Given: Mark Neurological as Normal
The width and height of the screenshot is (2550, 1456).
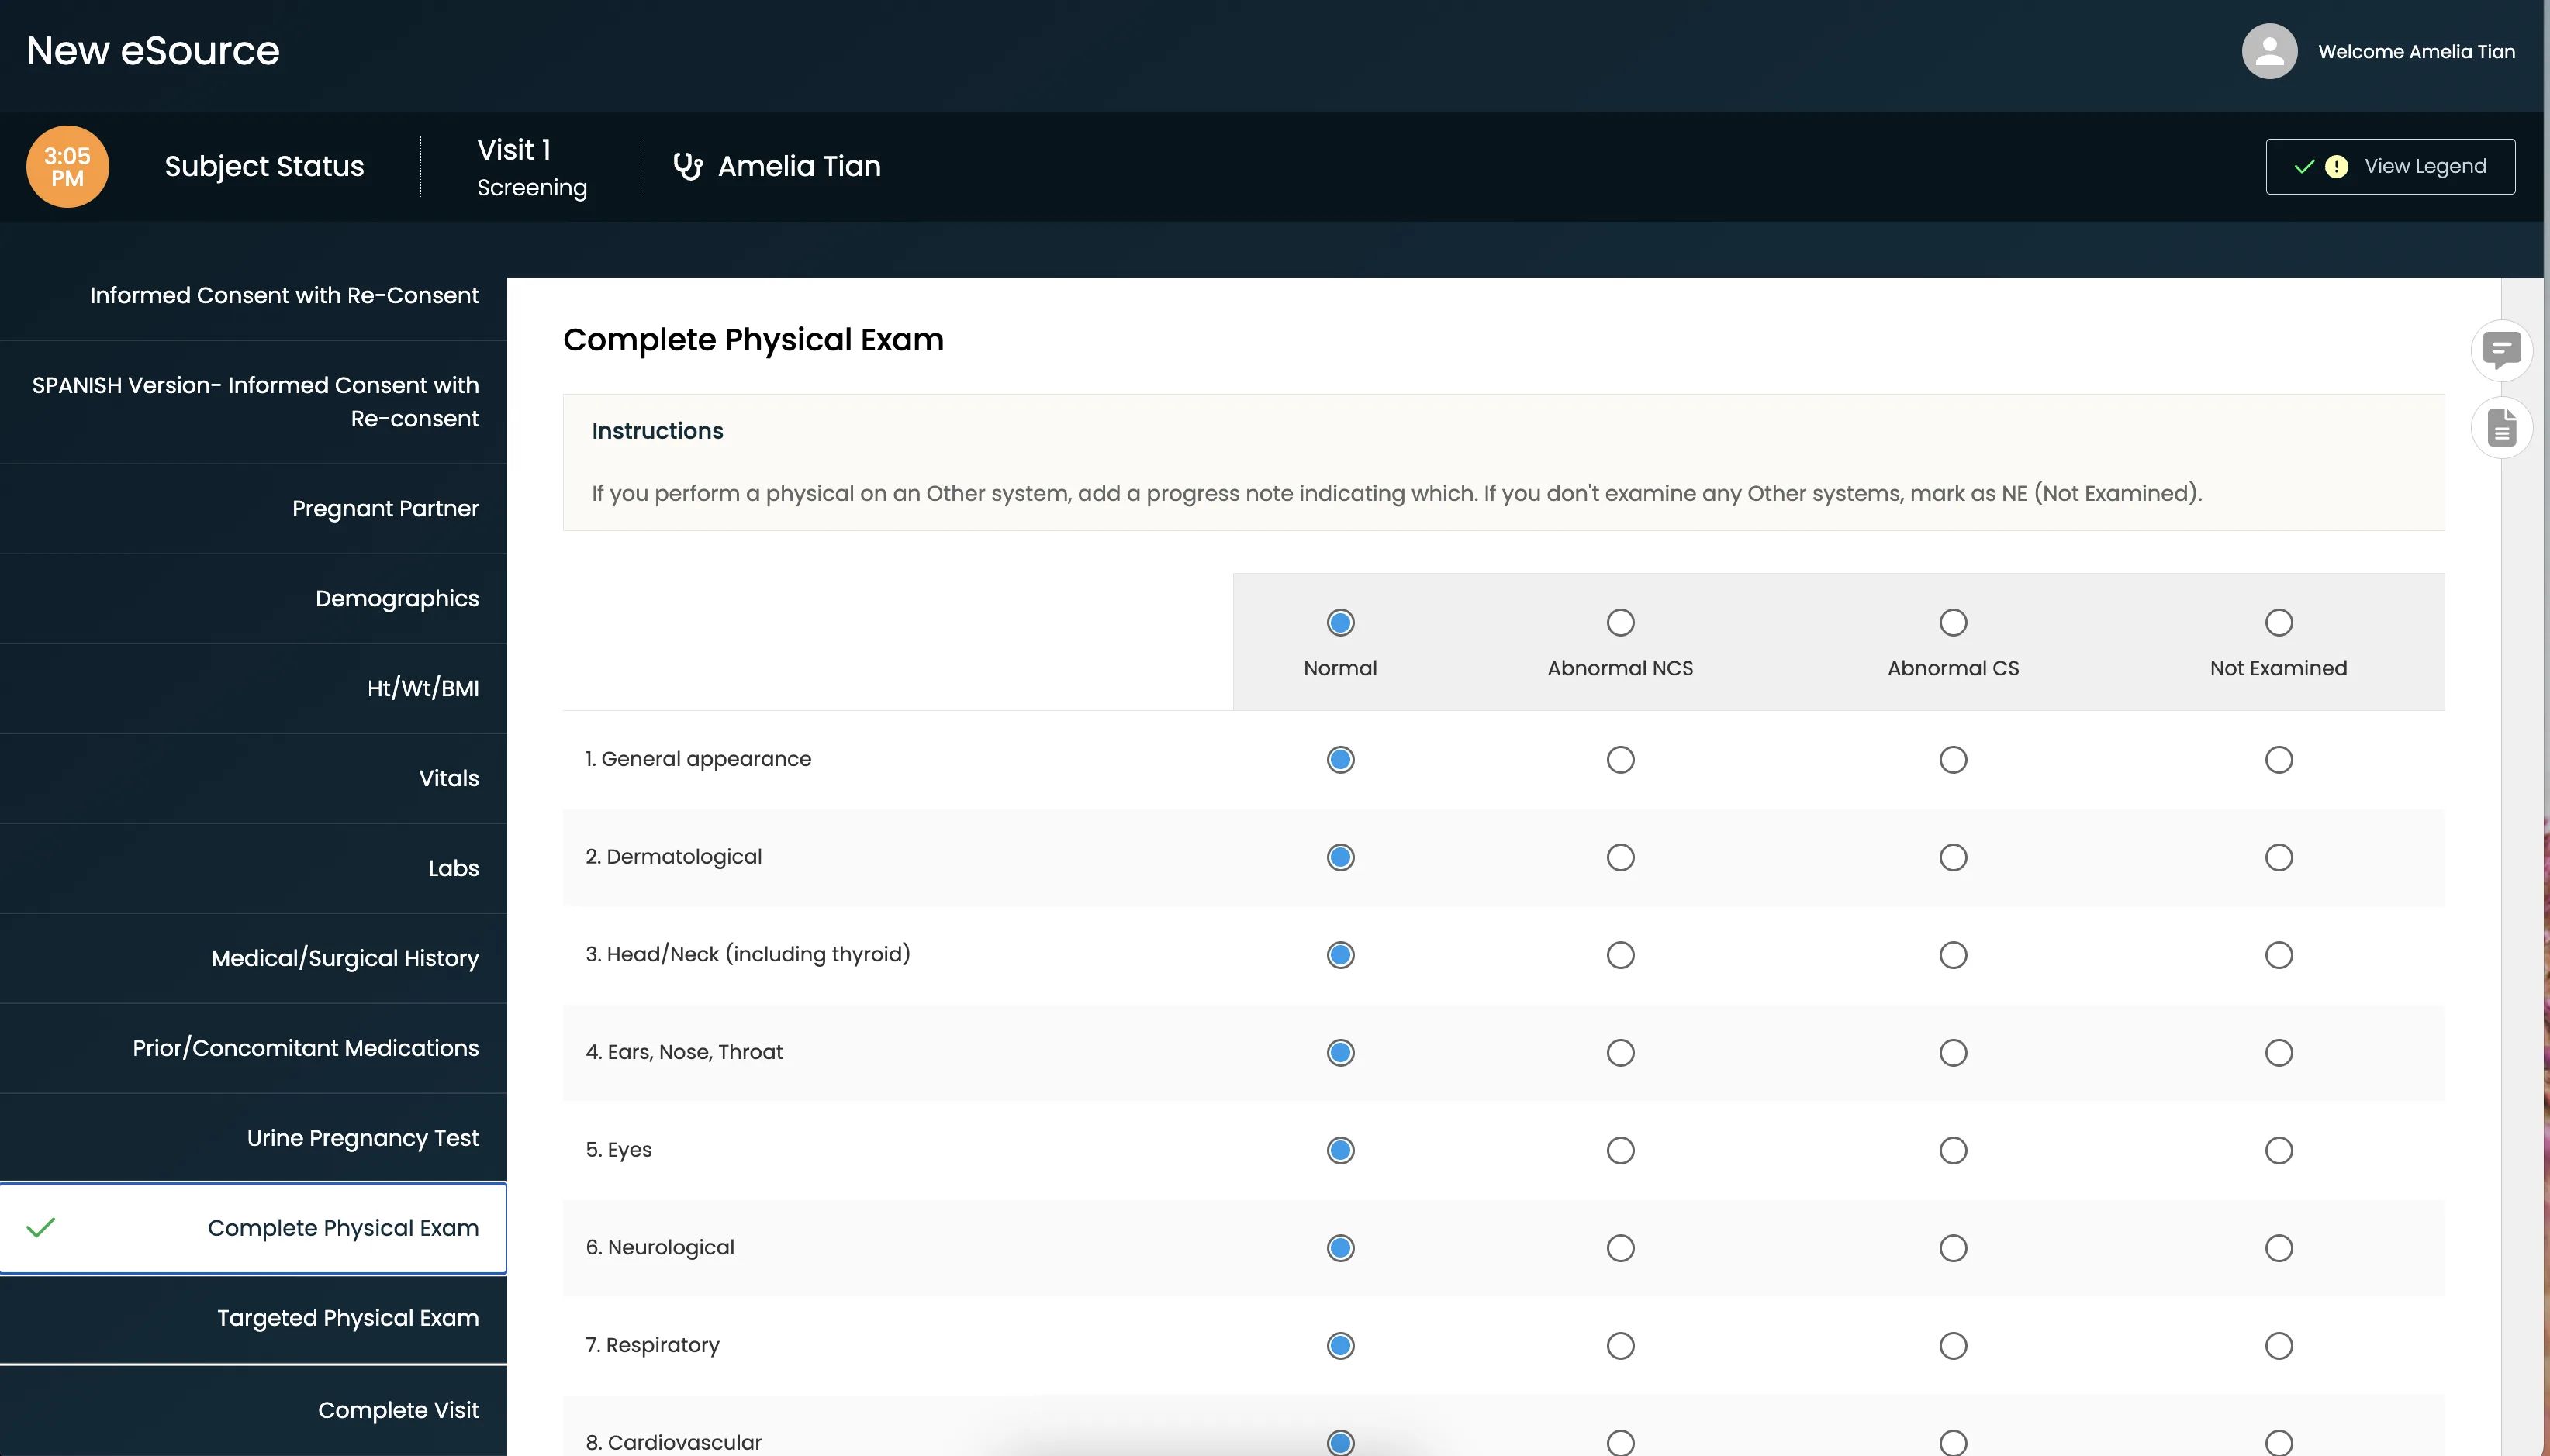Looking at the screenshot, I should pos(1340,1248).
